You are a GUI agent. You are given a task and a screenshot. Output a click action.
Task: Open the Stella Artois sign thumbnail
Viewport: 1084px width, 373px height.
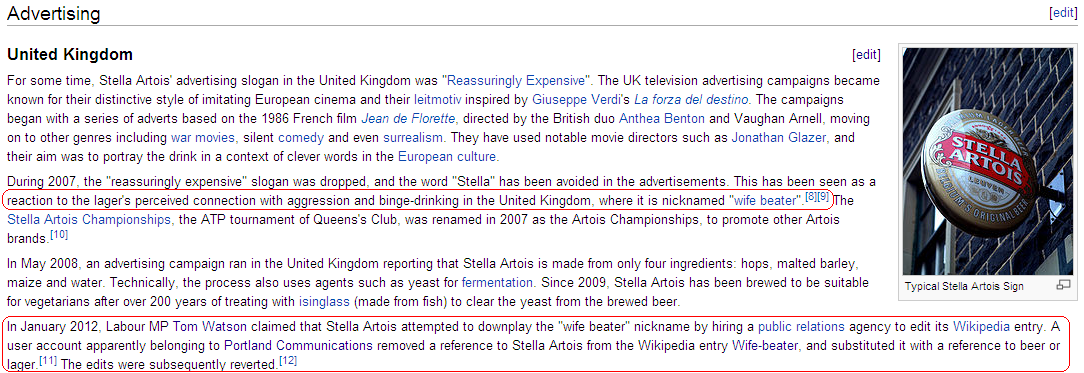pos(987,161)
